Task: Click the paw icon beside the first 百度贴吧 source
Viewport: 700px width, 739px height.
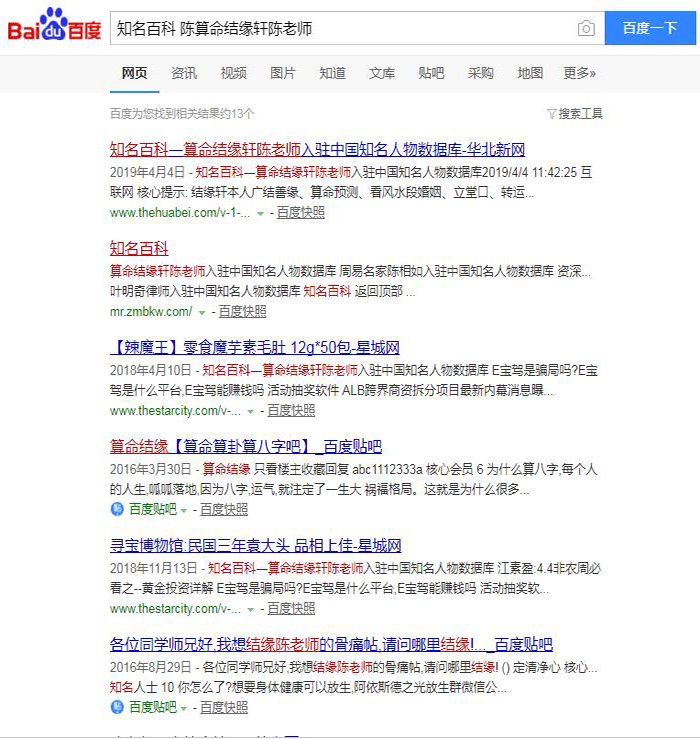Action: pyautogui.click(x=117, y=509)
